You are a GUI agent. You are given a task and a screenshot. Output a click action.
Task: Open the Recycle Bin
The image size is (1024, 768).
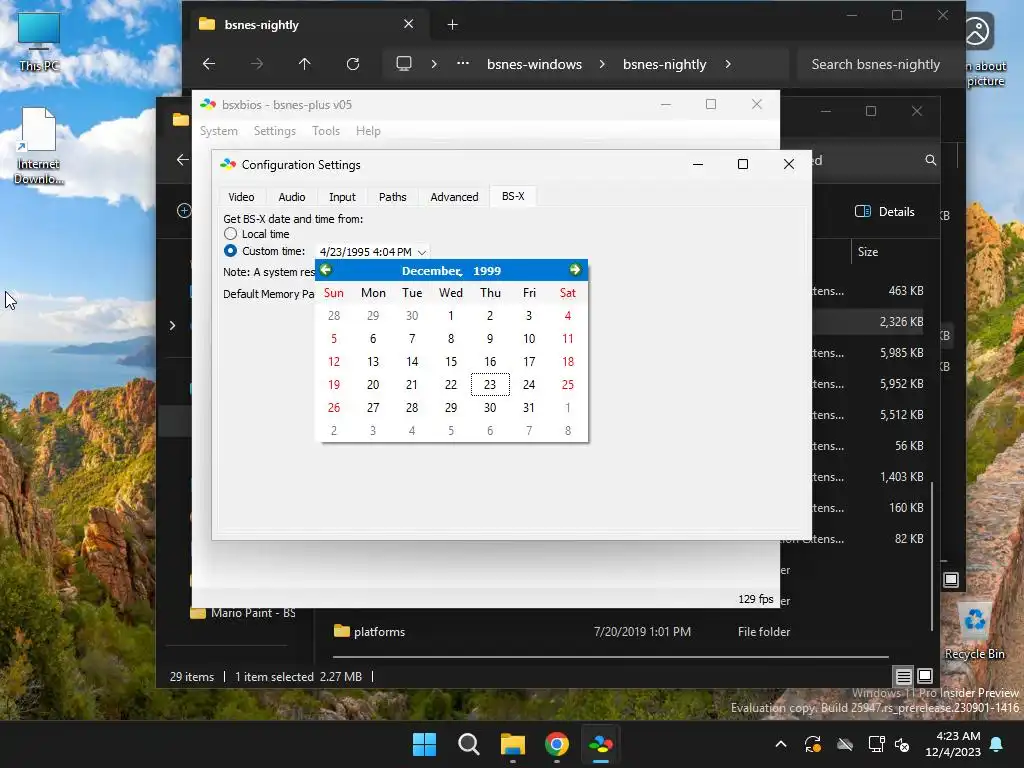[x=974, y=631]
